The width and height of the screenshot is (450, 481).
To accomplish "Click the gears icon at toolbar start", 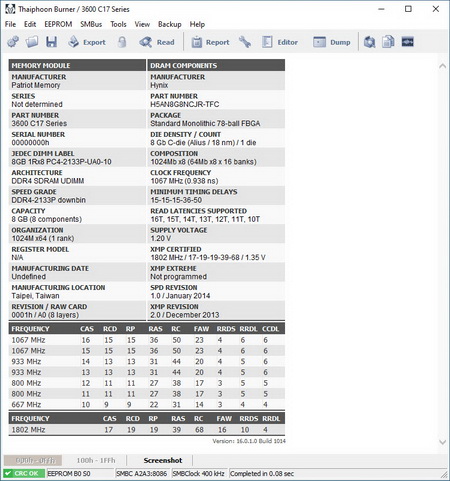I will click(13, 42).
